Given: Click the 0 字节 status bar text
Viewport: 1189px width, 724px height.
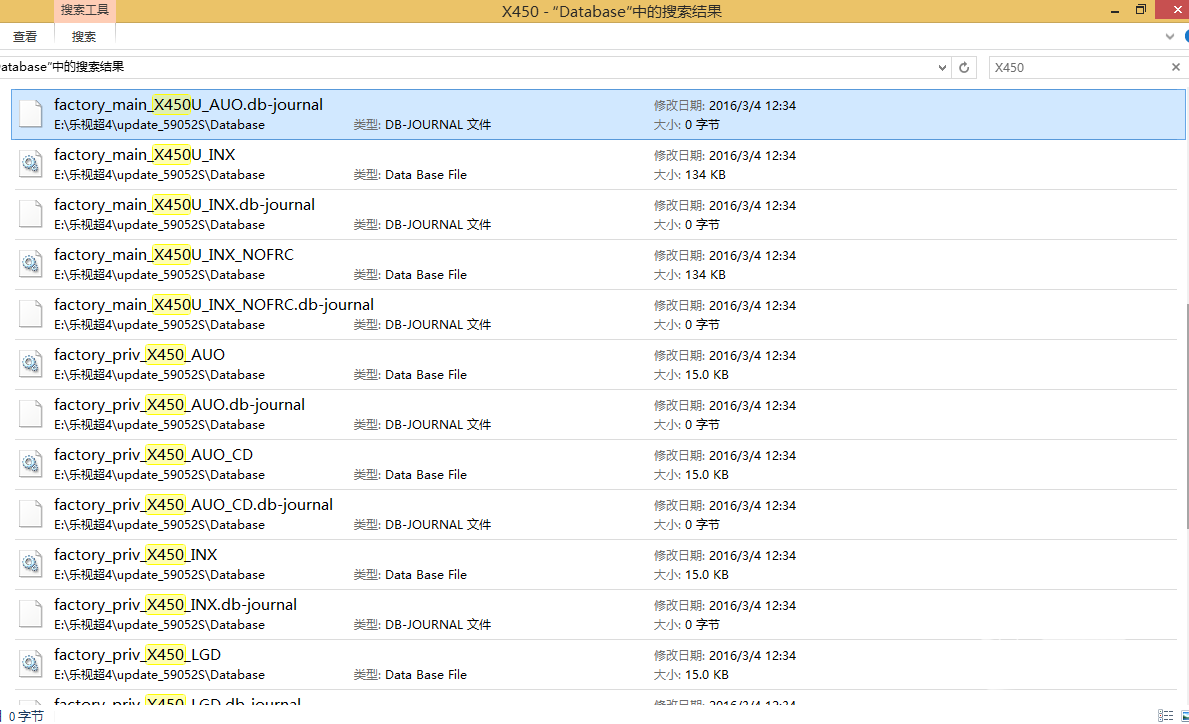Looking at the screenshot, I should 27,716.
